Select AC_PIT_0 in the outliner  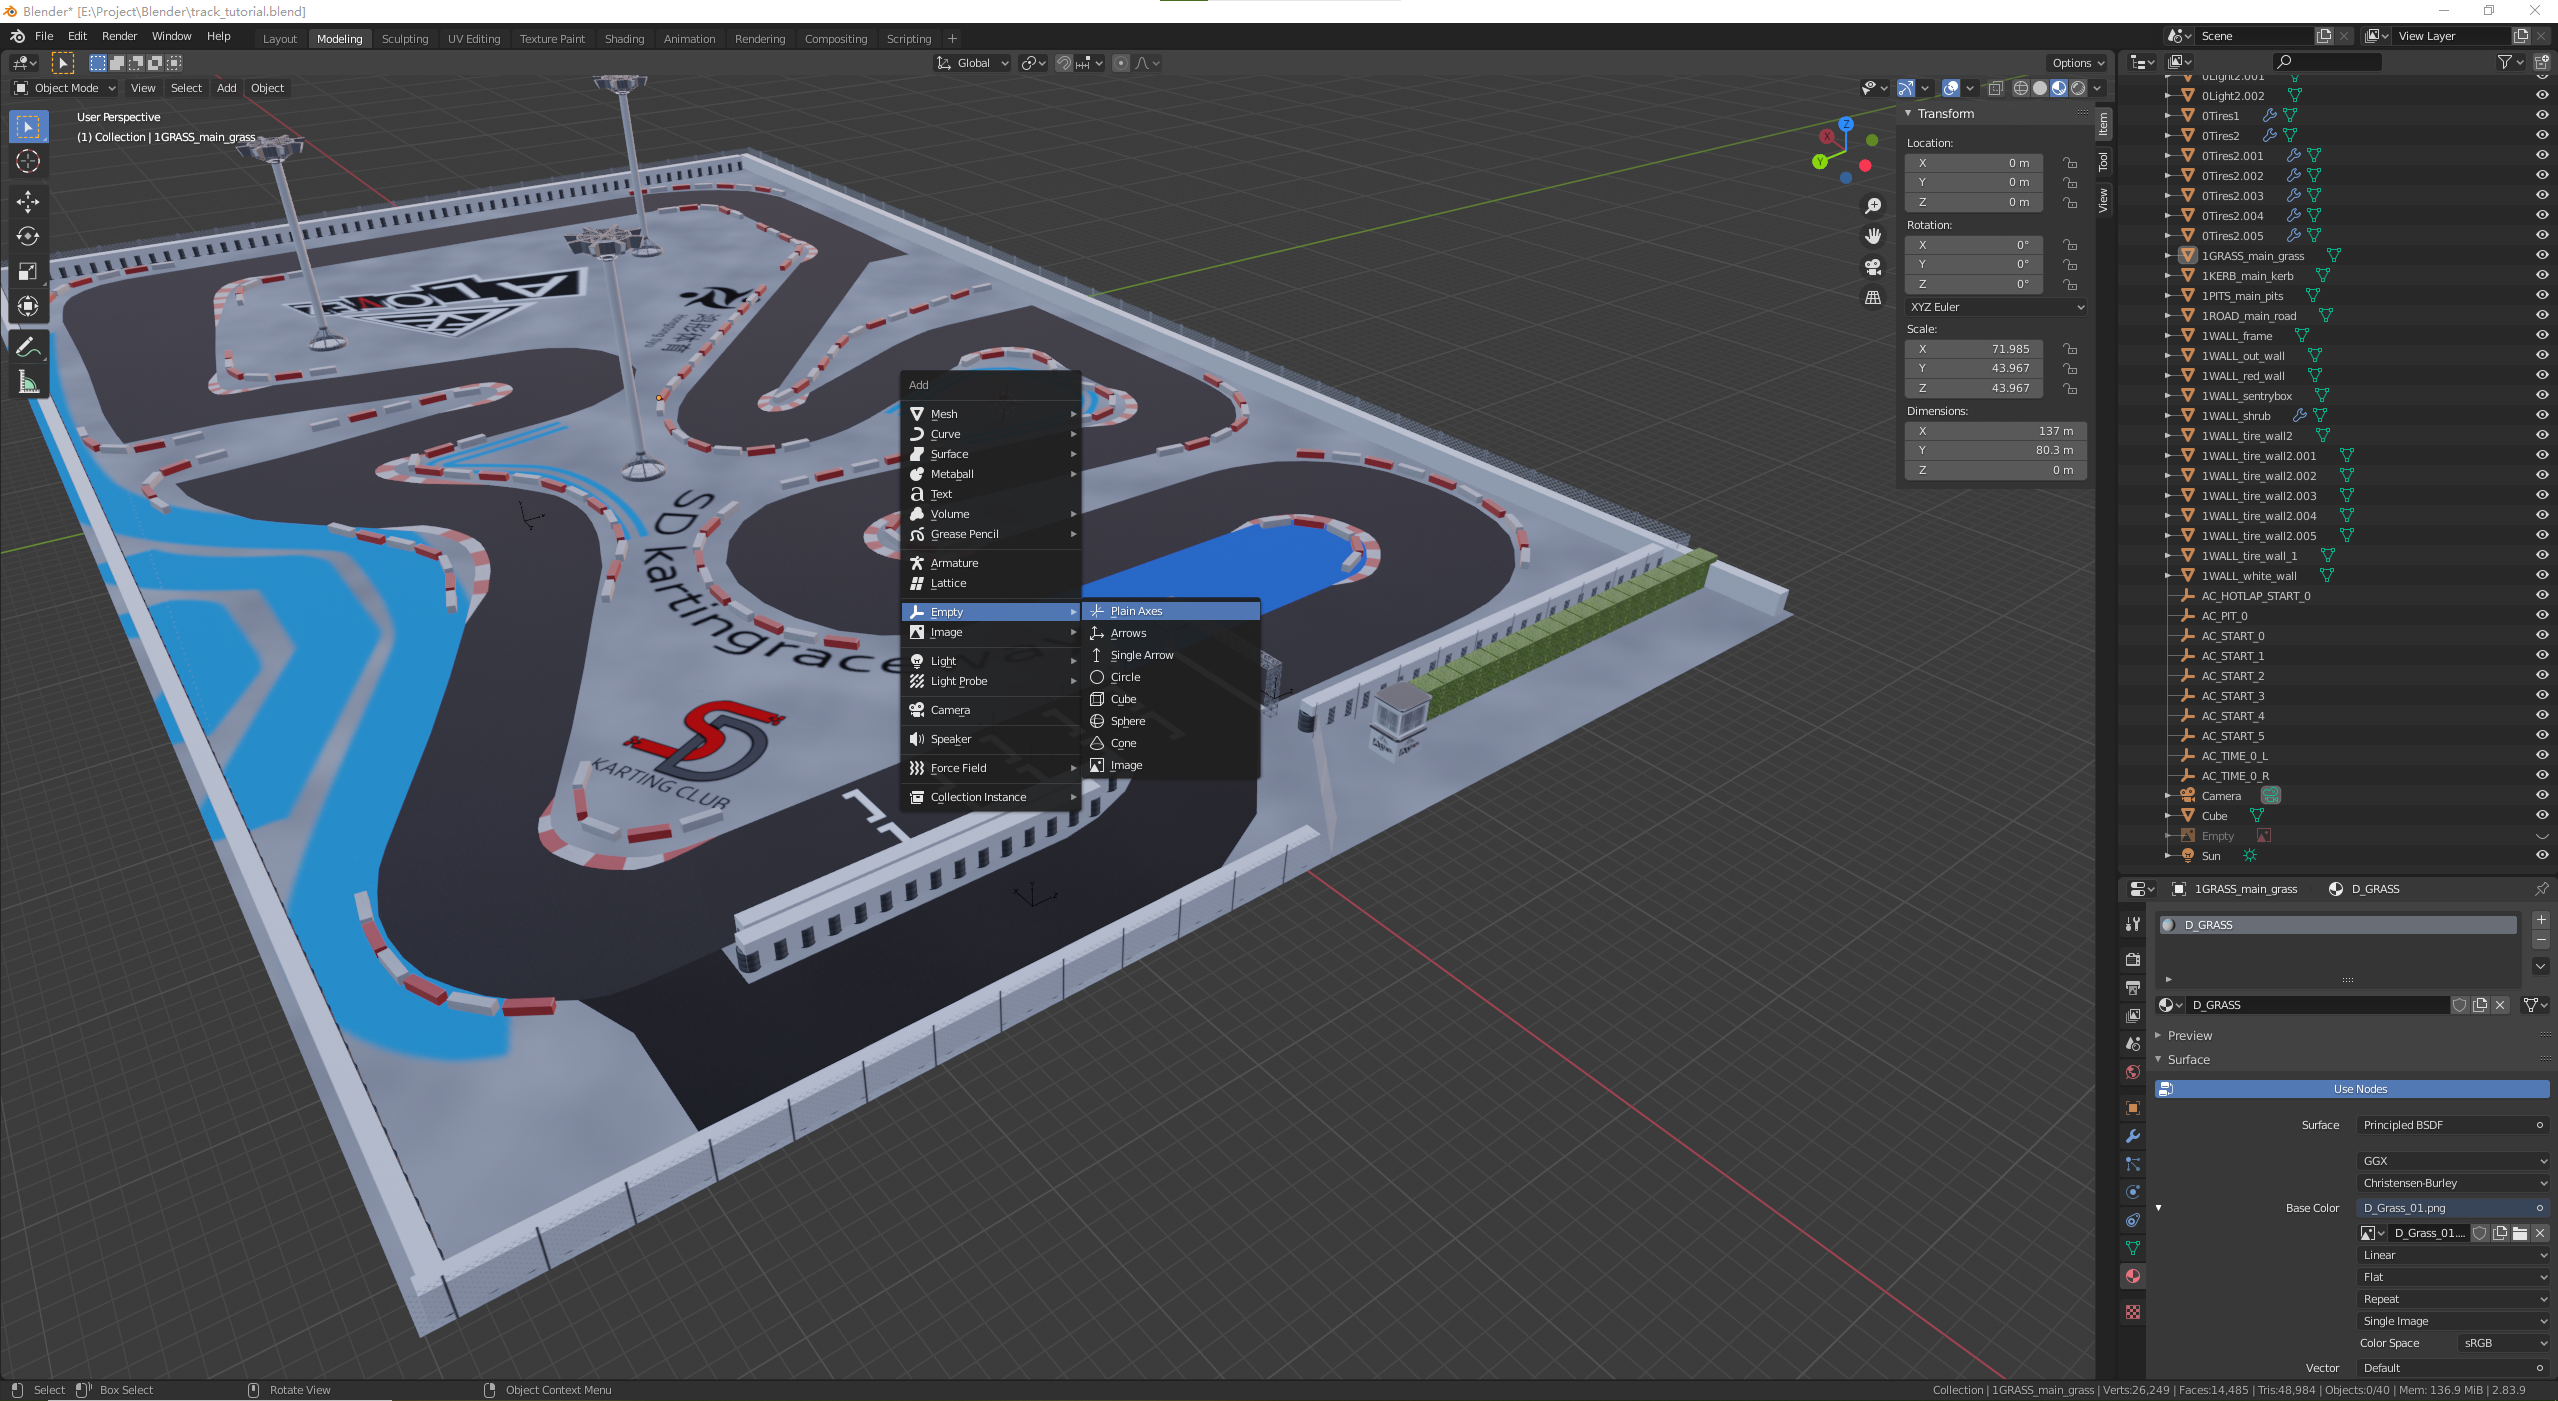coord(2224,616)
